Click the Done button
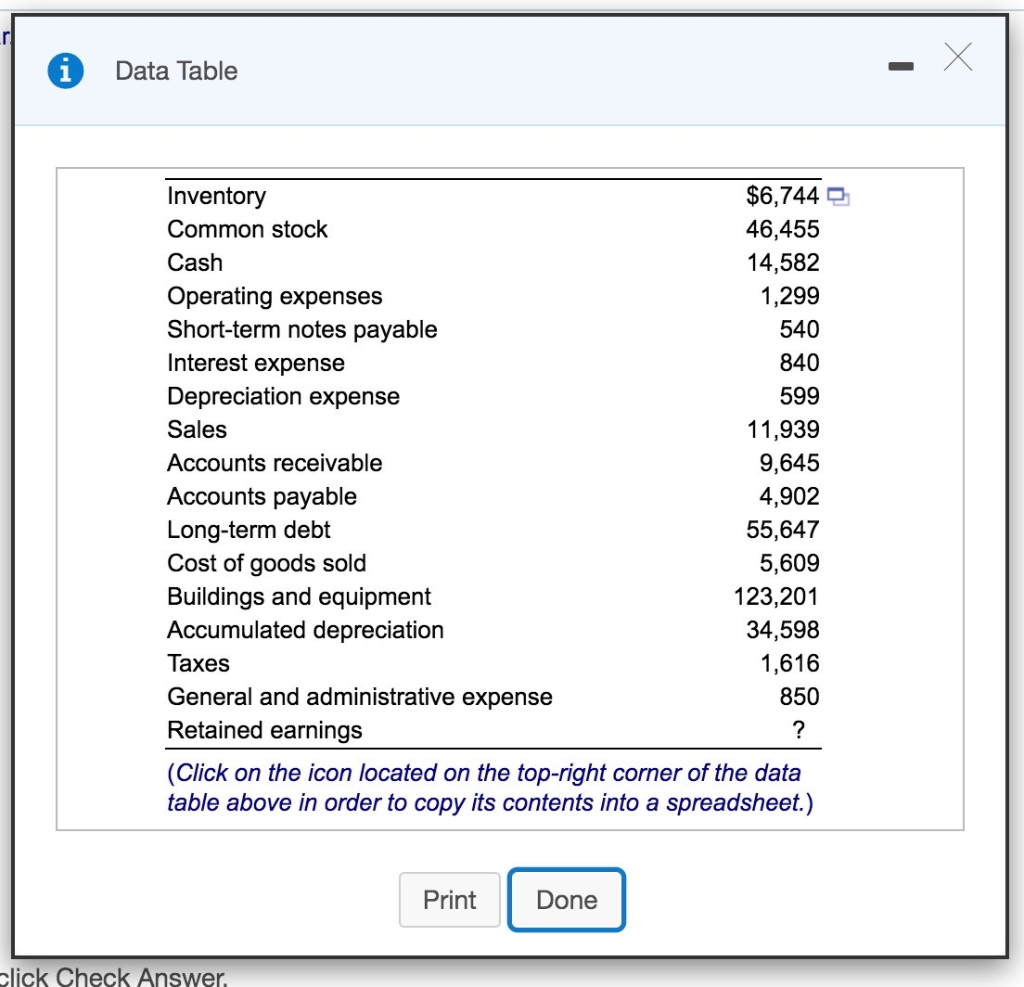The width and height of the screenshot is (1024, 987). [566, 899]
